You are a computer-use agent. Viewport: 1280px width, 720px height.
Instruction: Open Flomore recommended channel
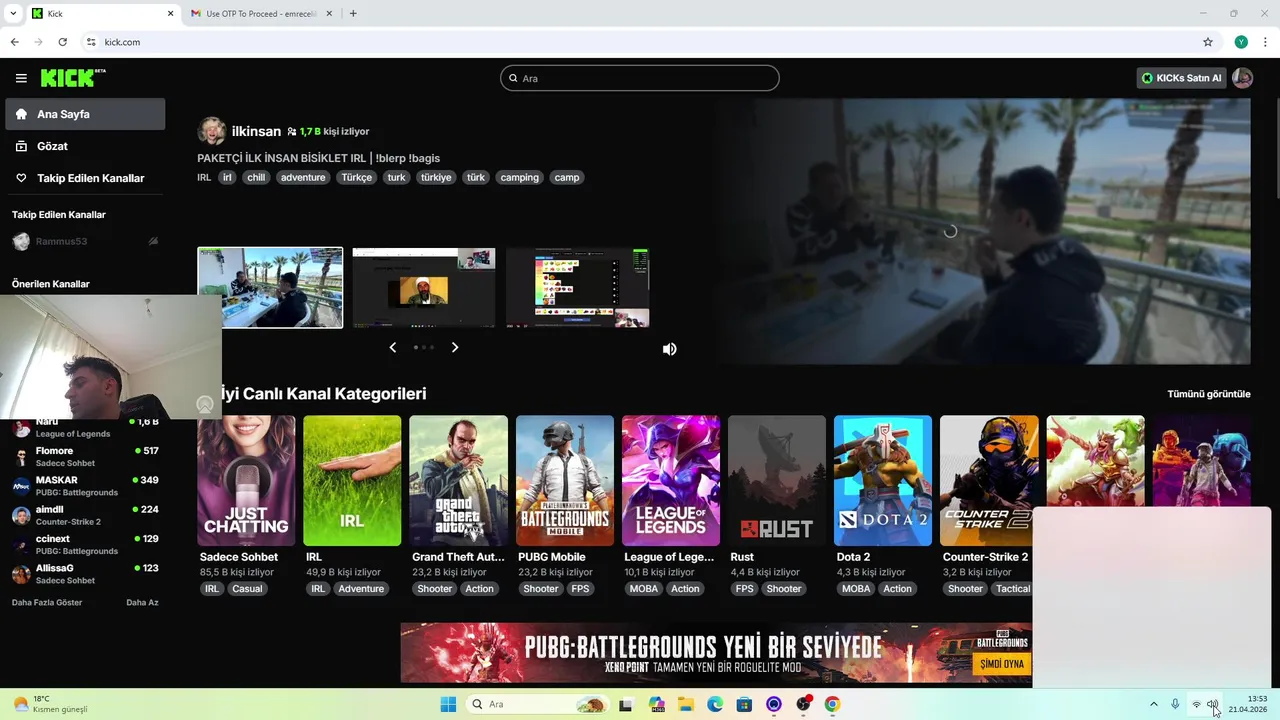click(x=85, y=457)
